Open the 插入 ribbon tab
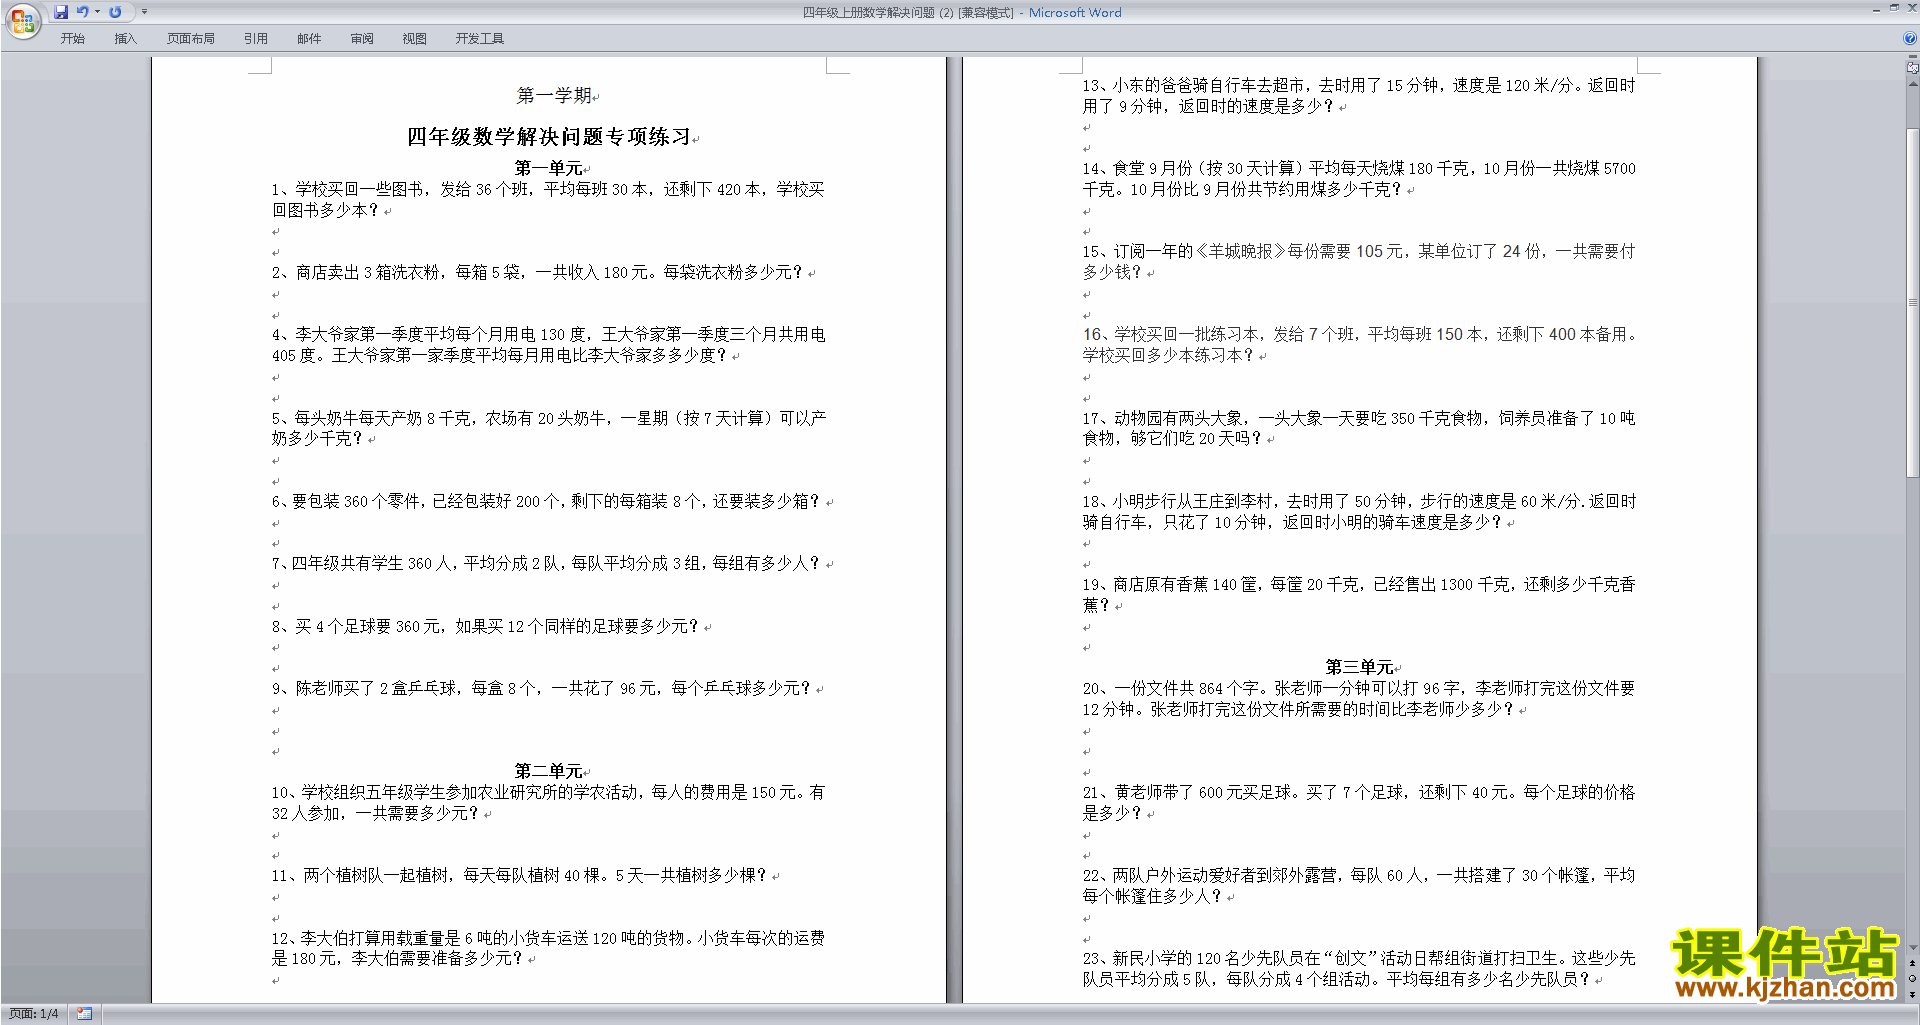This screenshot has height=1025, width=1920. coord(125,39)
